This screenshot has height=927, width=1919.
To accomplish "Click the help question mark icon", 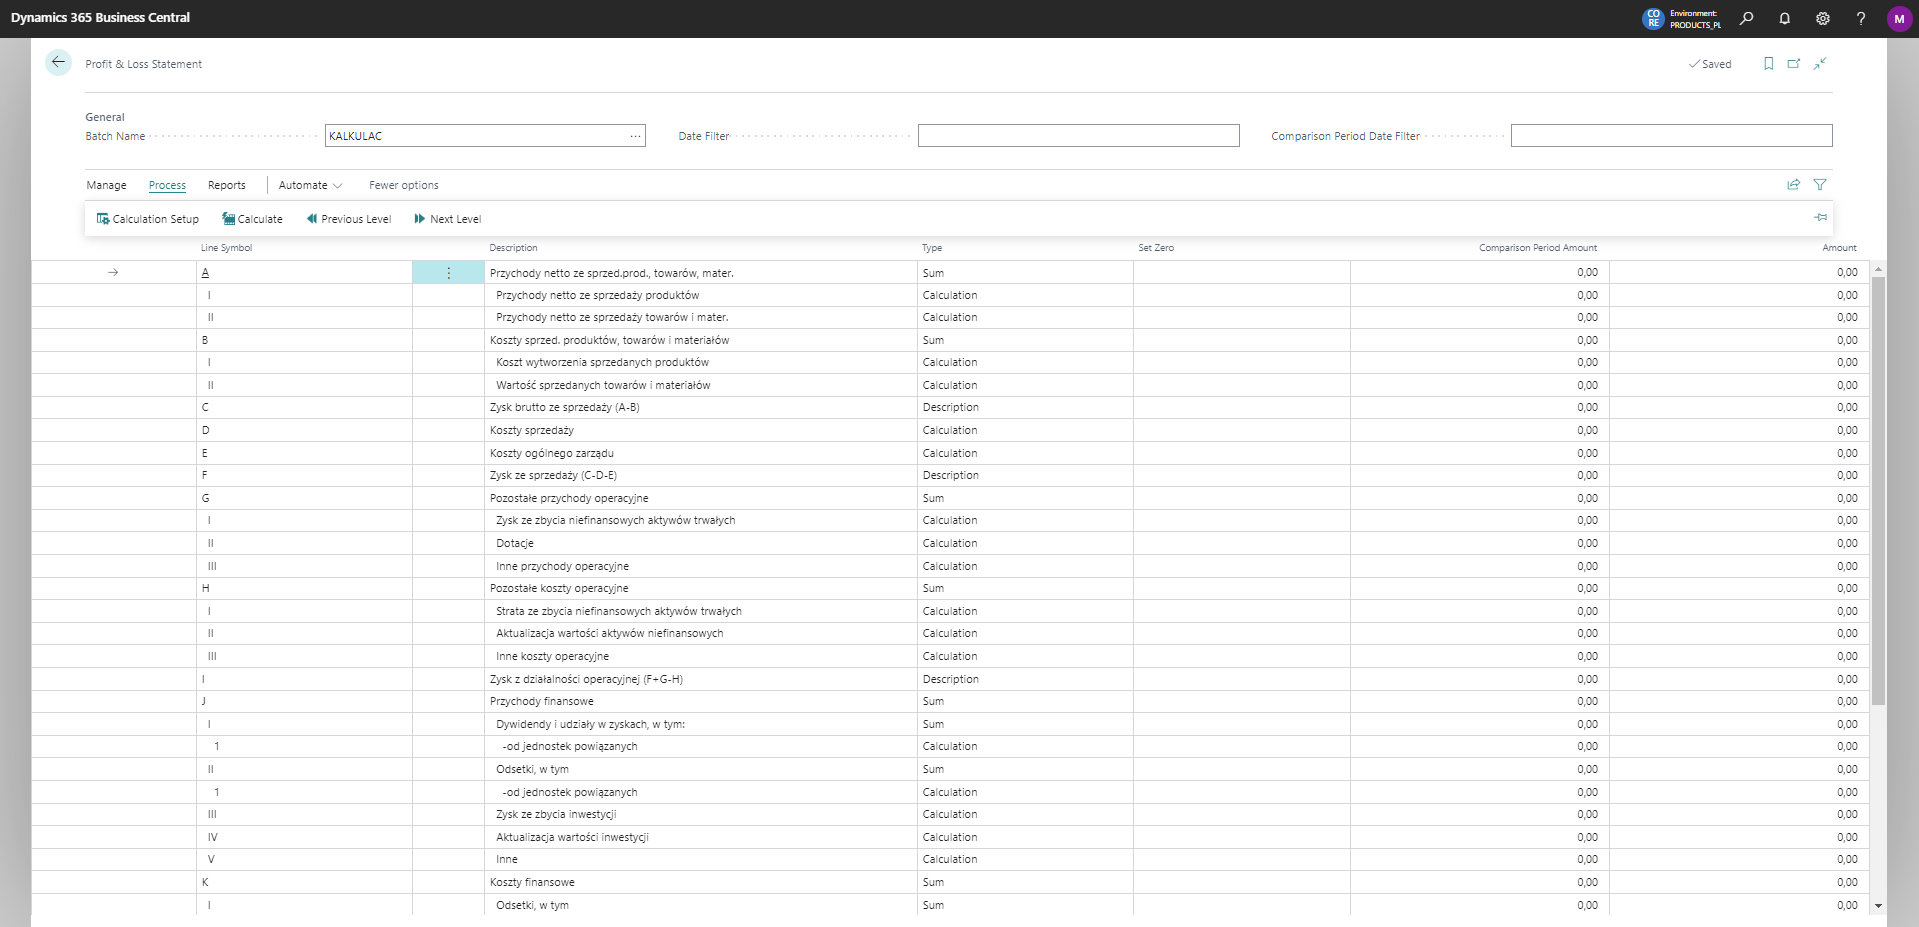I will click(1861, 18).
